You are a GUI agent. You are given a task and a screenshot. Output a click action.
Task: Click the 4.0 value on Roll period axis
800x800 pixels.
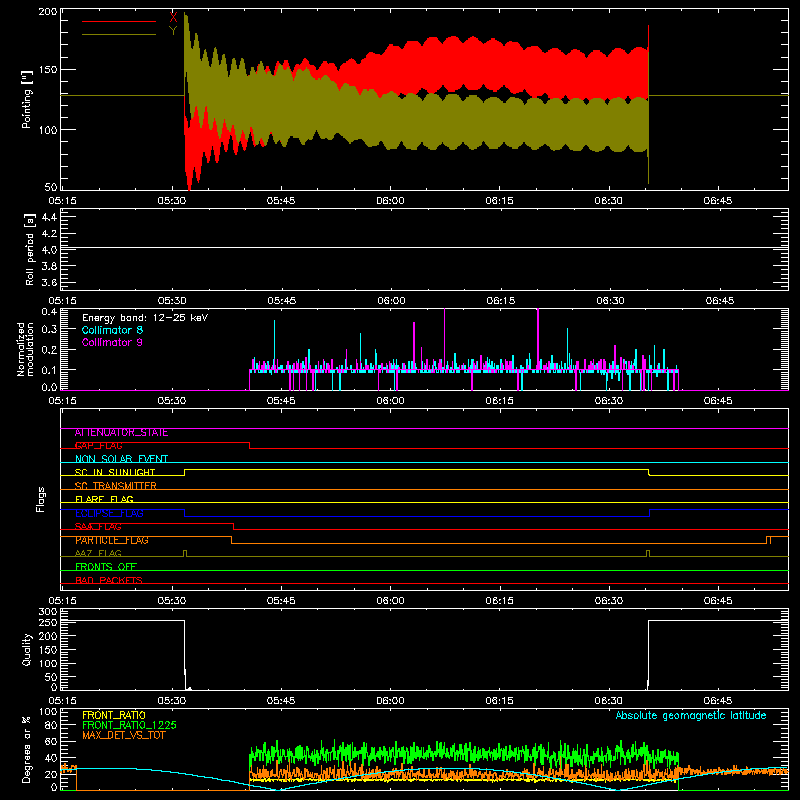point(49,249)
